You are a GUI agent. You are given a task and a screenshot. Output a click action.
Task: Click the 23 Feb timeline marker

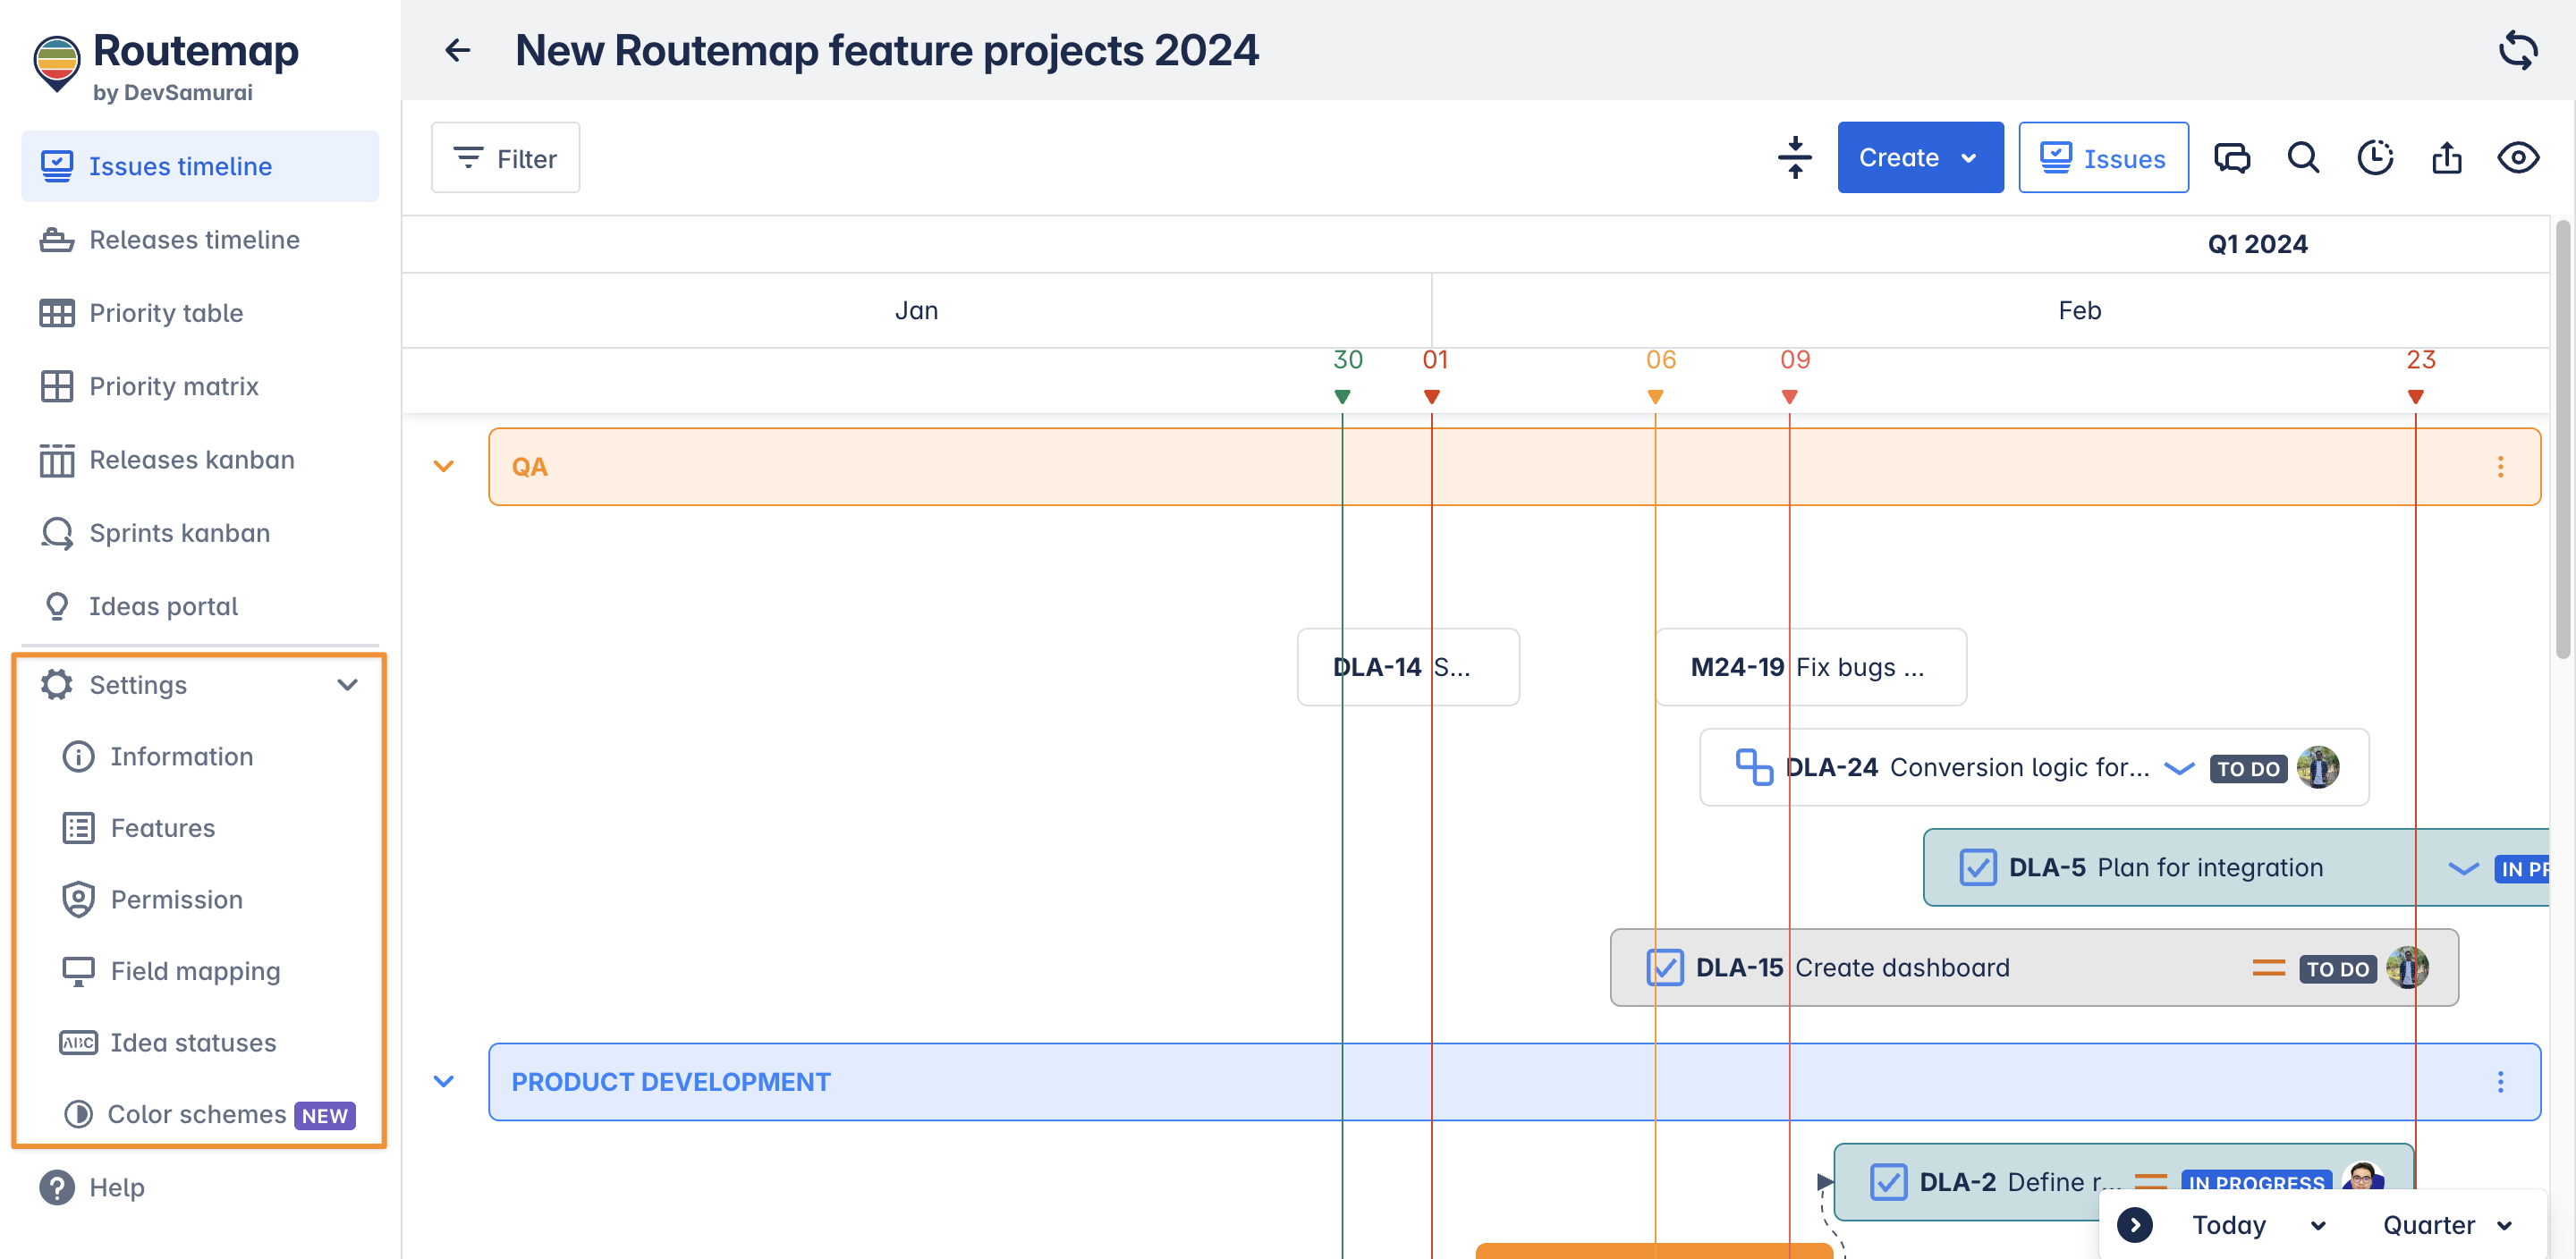tap(2414, 396)
